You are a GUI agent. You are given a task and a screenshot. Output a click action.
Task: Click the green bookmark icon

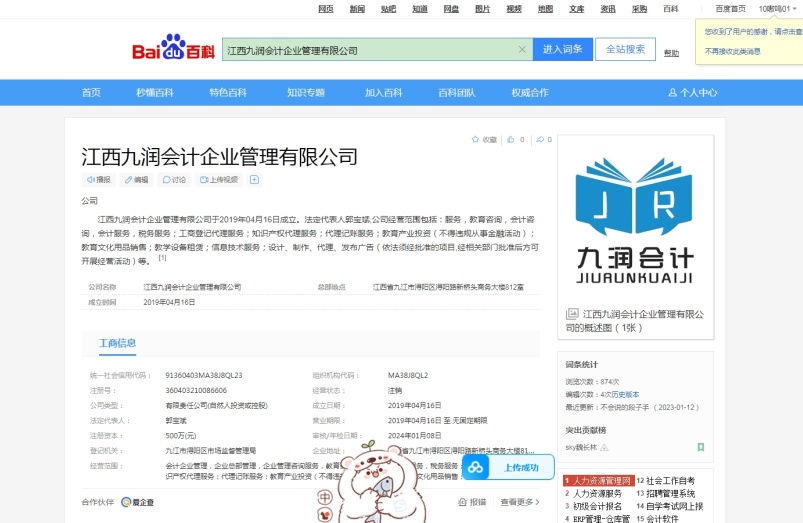click(701, 447)
